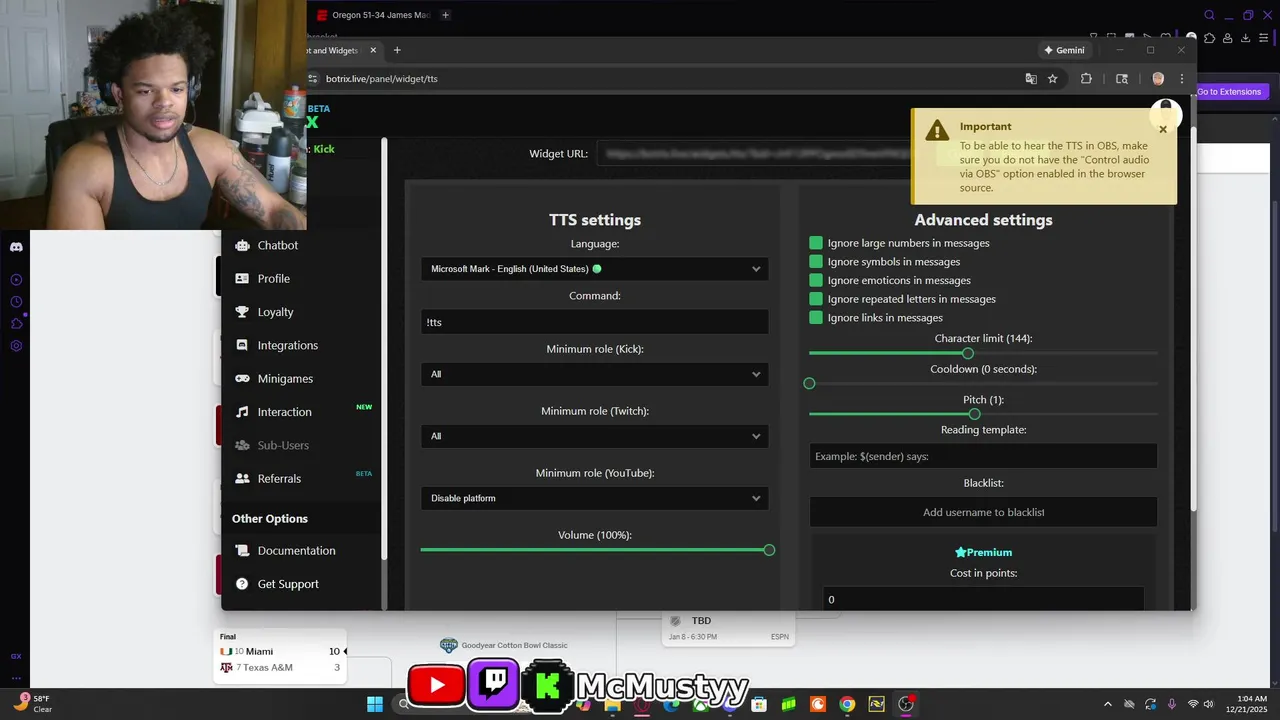
Task: Open the Miami vs Texas A&M score card
Action: pyautogui.click(x=280, y=657)
